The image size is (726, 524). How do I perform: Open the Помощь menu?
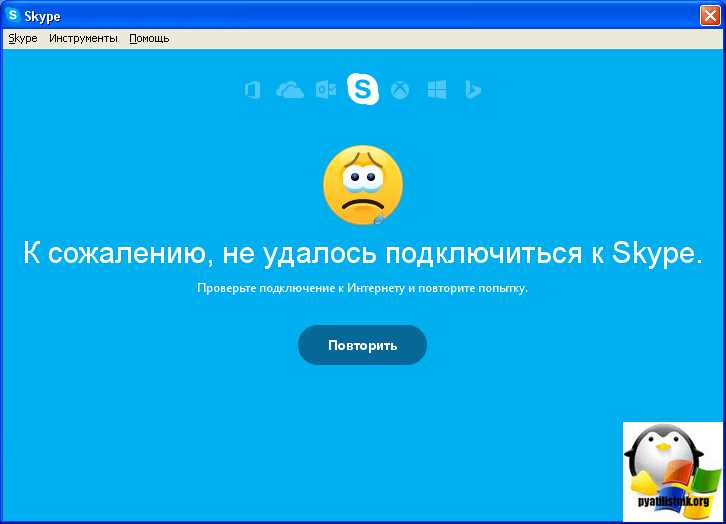[149, 38]
